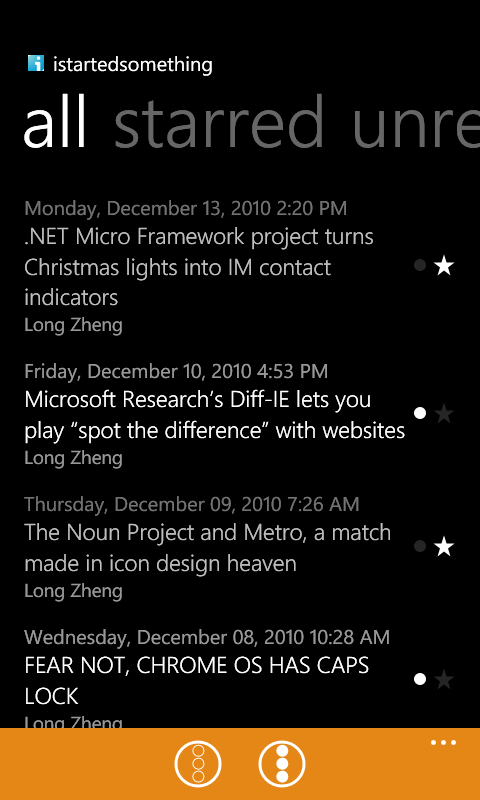The width and height of the screenshot is (480, 800).
Task: Toggle read dot on .NET Micro Framework article
Action: click(420, 265)
